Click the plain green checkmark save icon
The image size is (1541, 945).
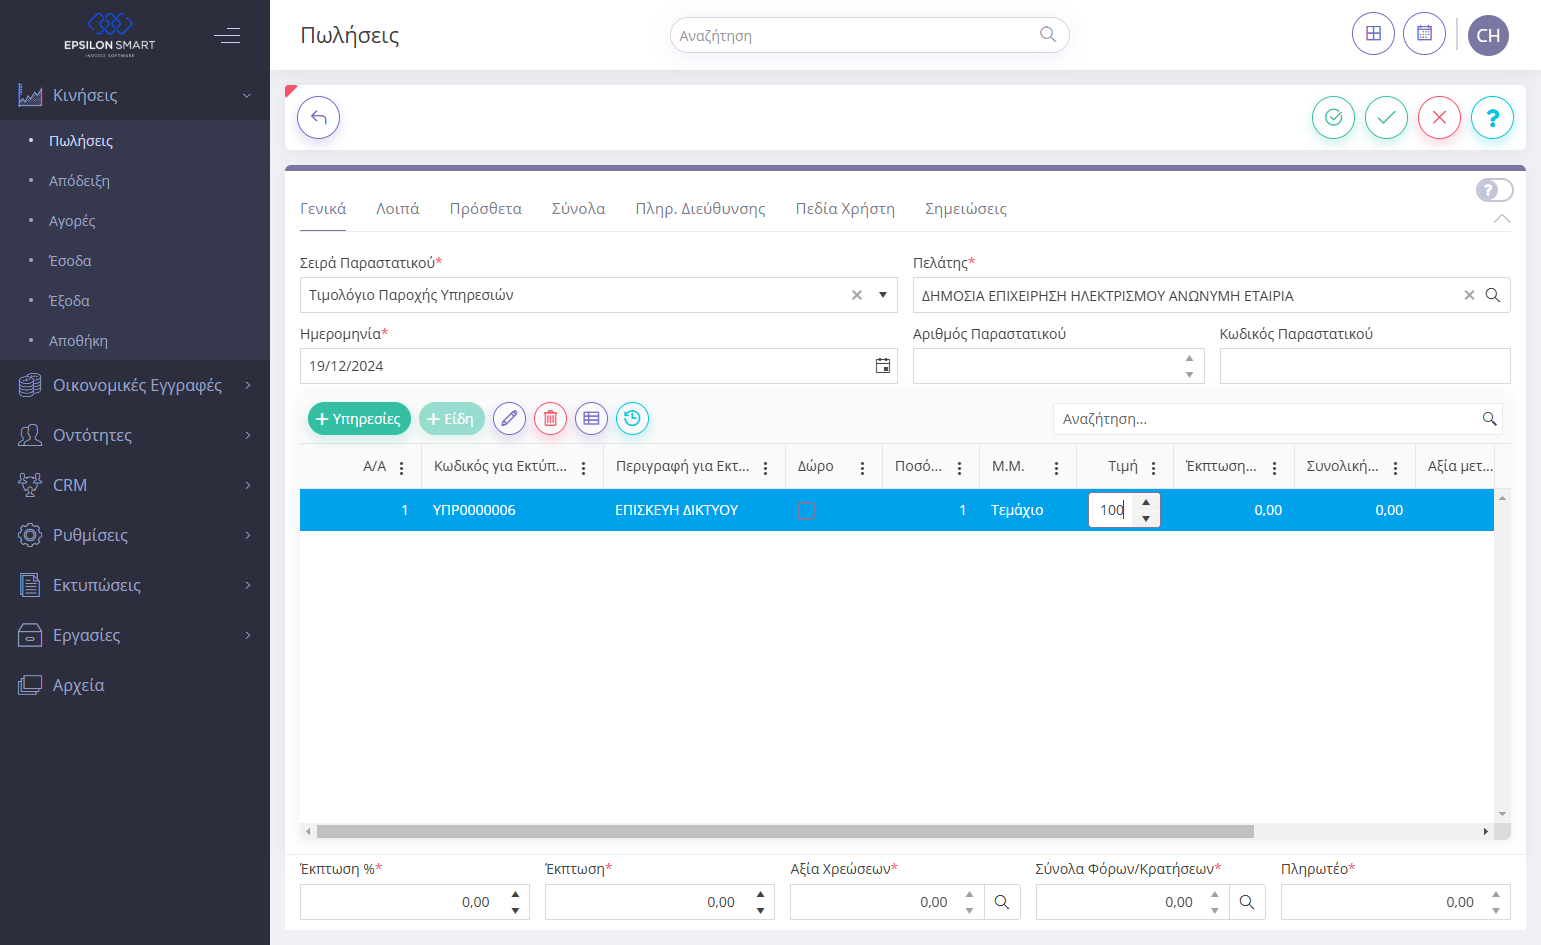point(1386,118)
